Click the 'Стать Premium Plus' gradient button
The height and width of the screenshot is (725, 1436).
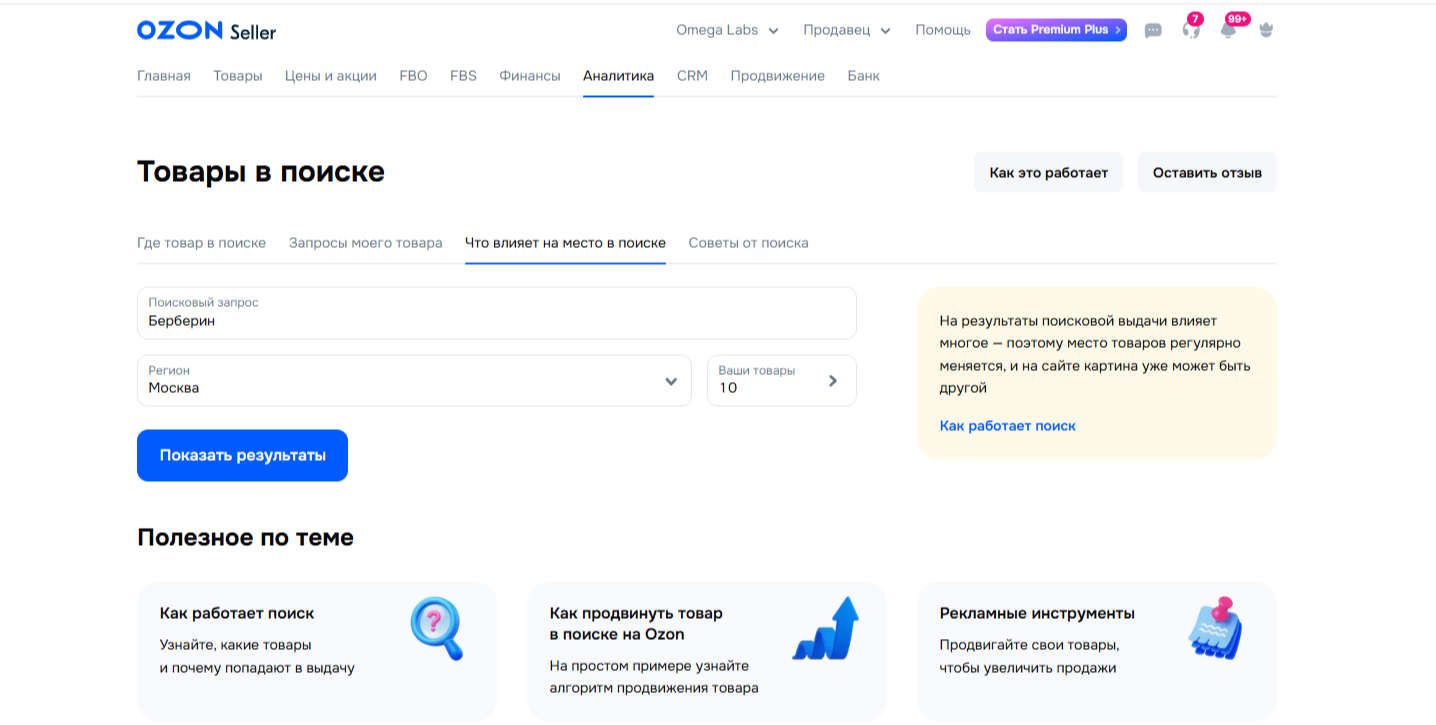1055,30
